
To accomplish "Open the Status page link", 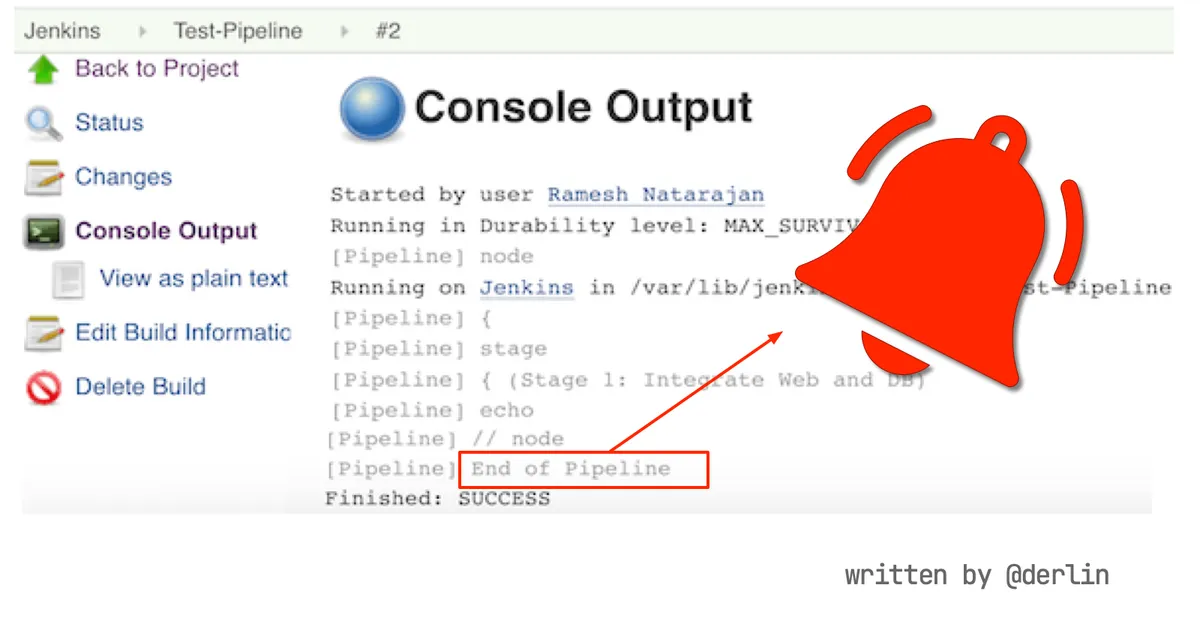I will point(109,123).
